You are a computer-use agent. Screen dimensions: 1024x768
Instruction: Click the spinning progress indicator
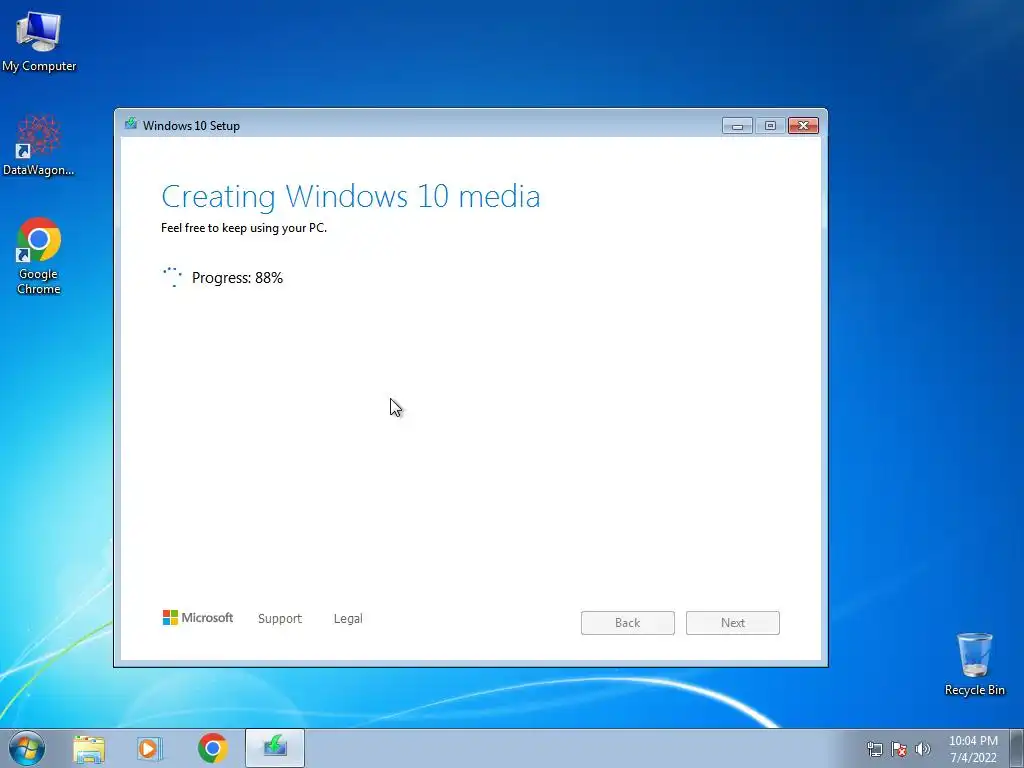(x=172, y=277)
